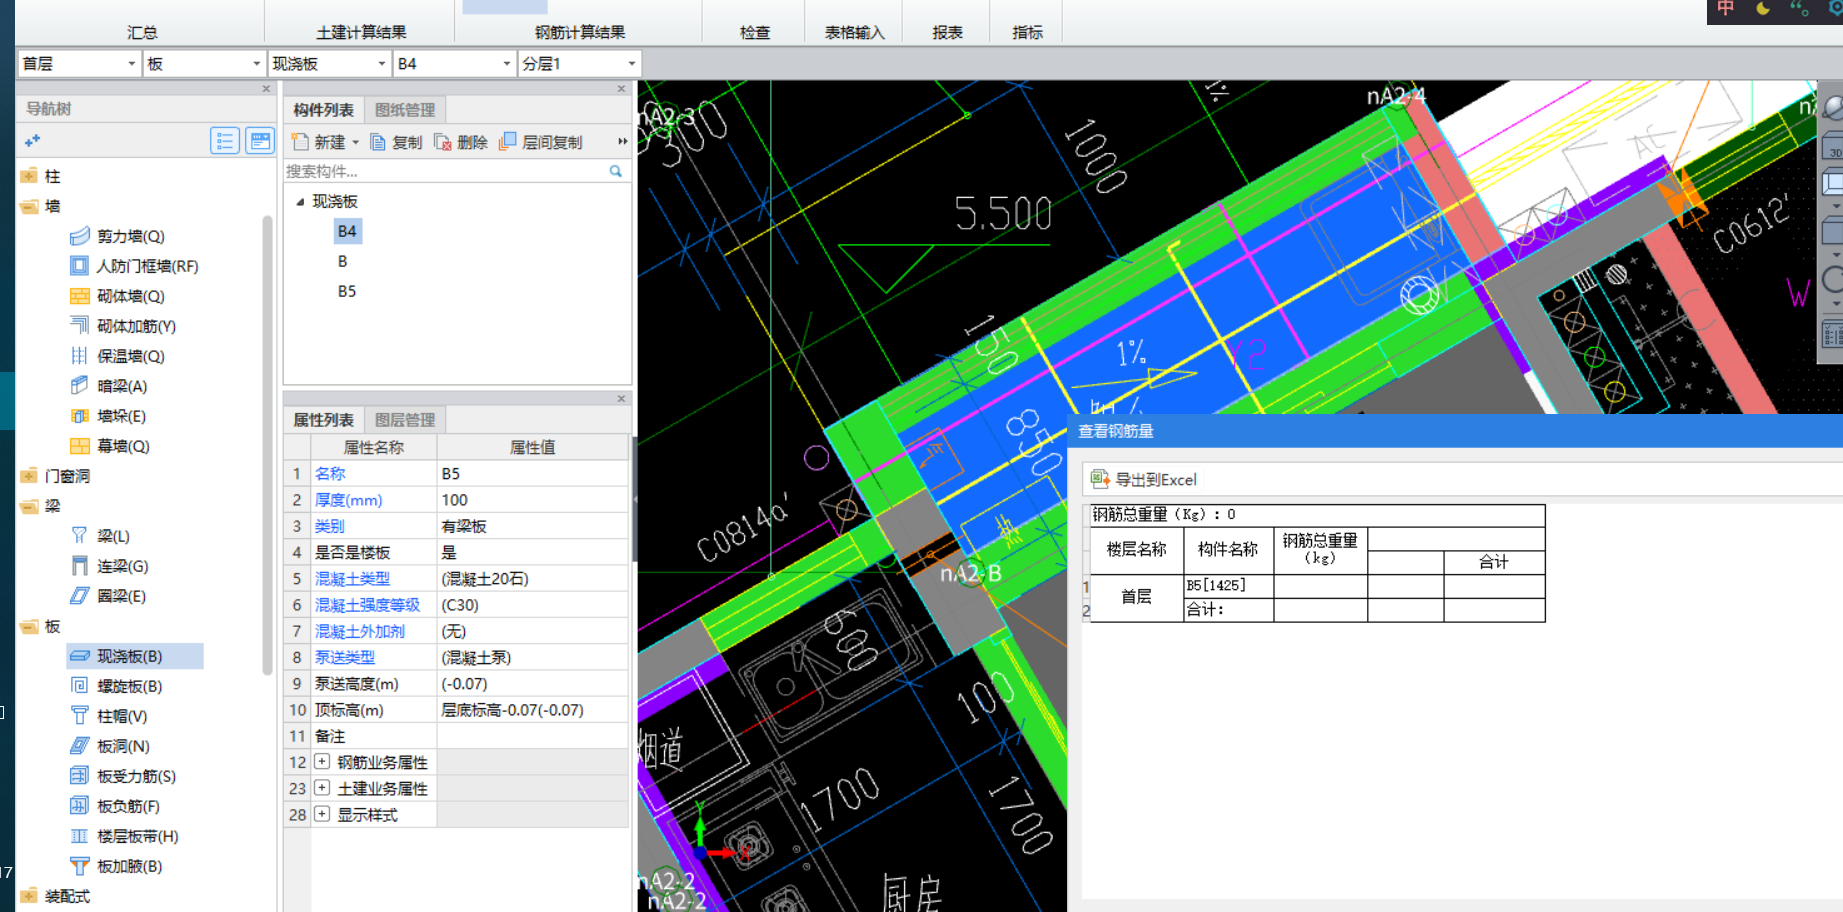Open the 报表 ribbon section

[x=947, y=32]
